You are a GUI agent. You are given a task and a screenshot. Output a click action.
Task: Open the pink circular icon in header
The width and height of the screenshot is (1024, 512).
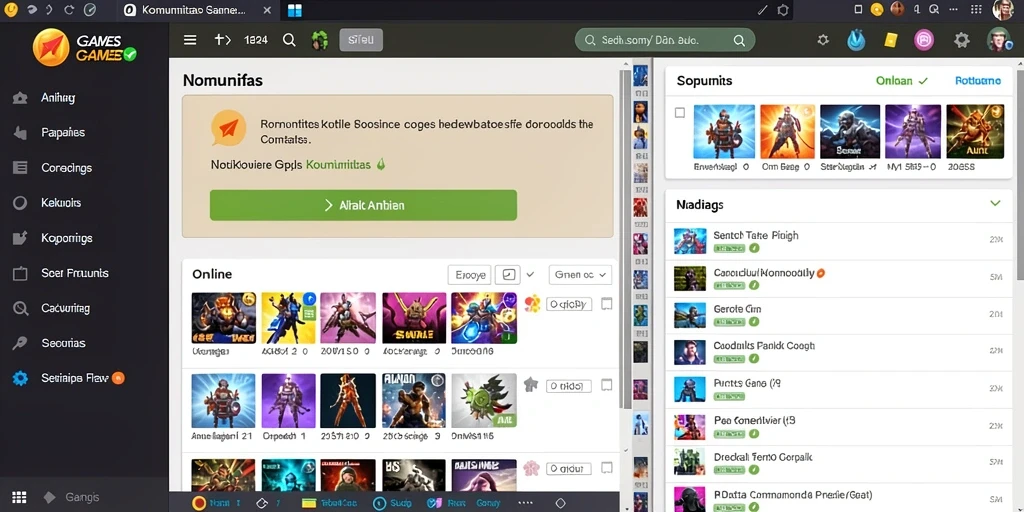(x=924, y=40)
